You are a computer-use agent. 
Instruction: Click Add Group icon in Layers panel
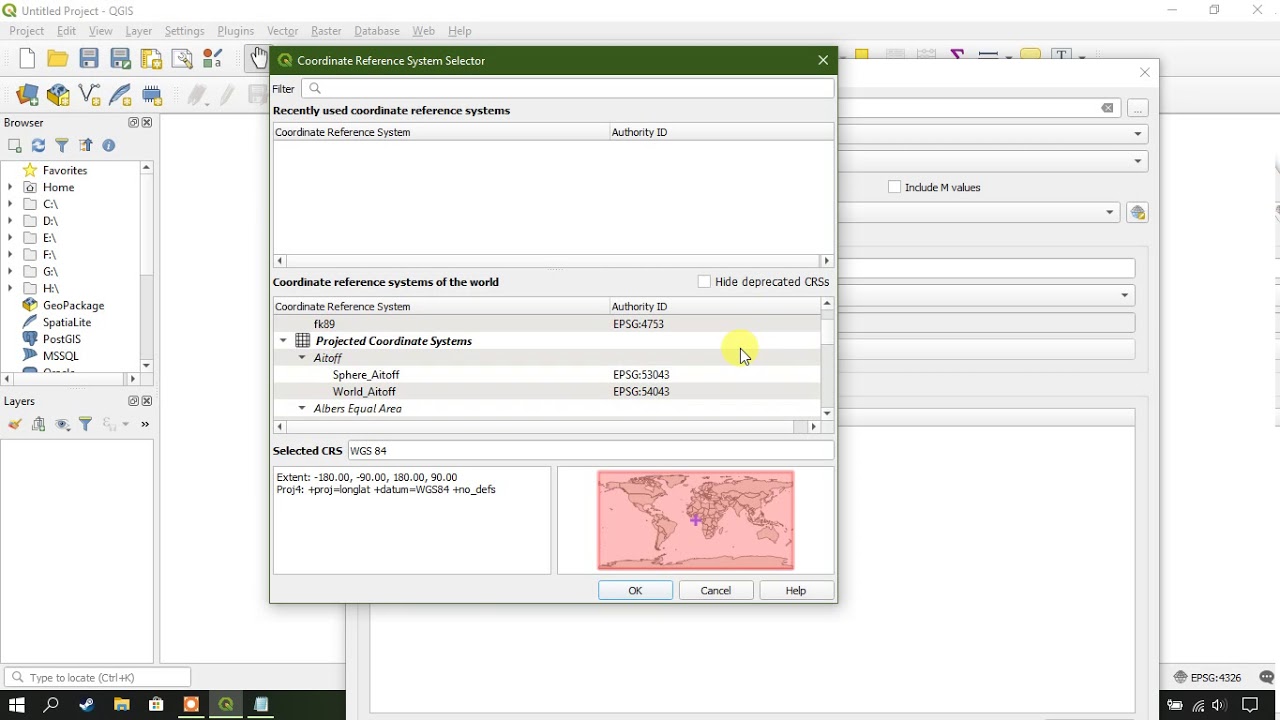pos(39,425)
